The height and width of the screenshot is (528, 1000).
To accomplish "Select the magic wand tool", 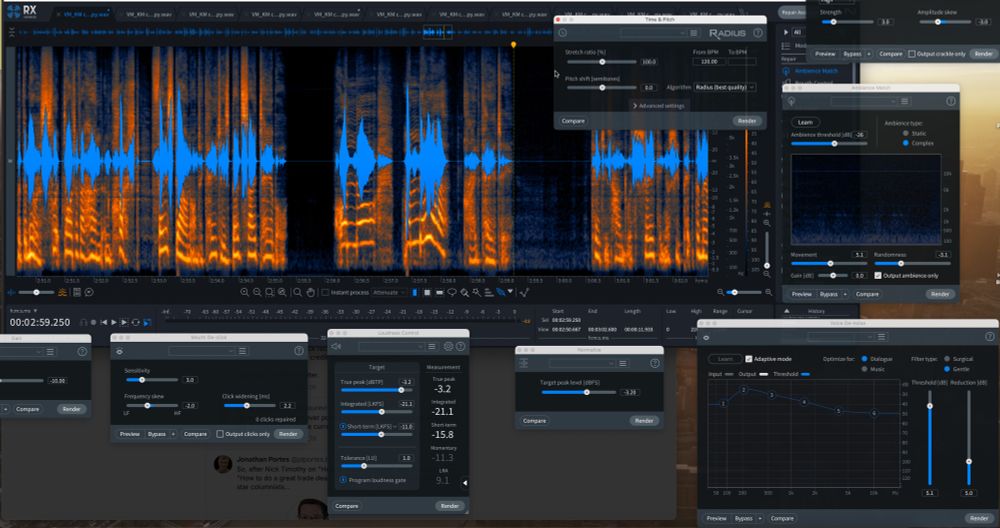I will pos(476,292).
